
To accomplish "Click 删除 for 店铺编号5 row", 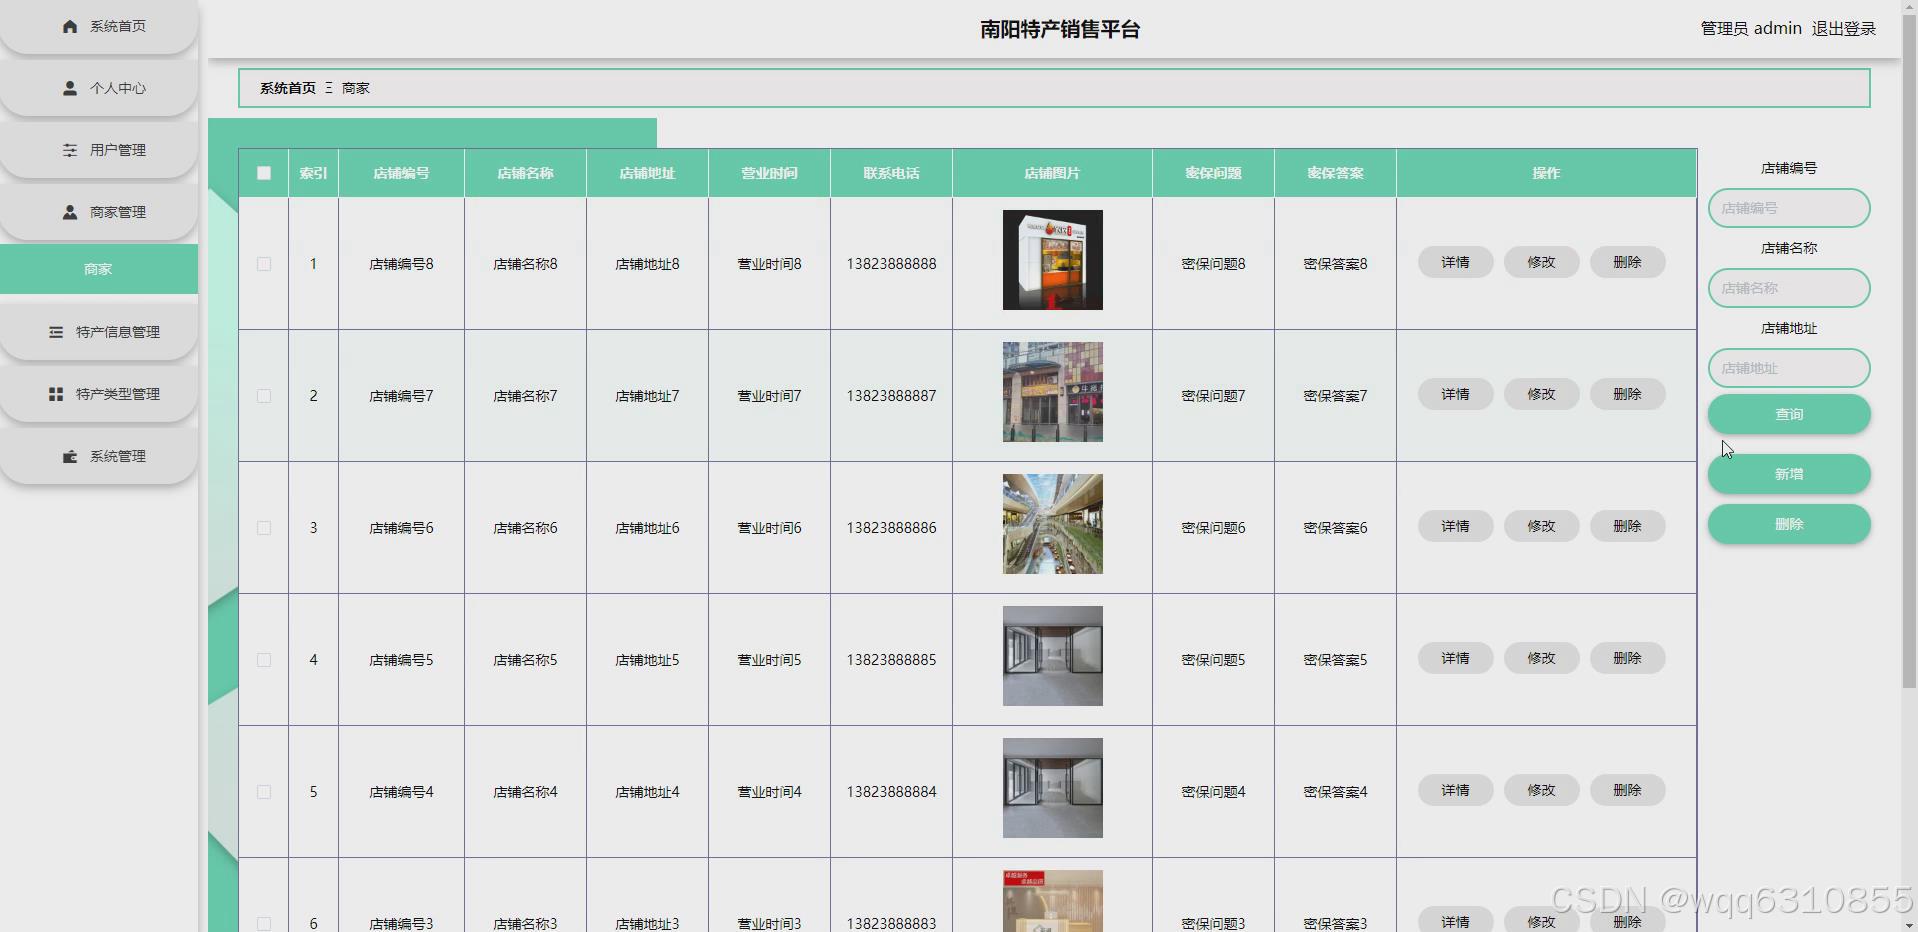I will (1628, 658).
